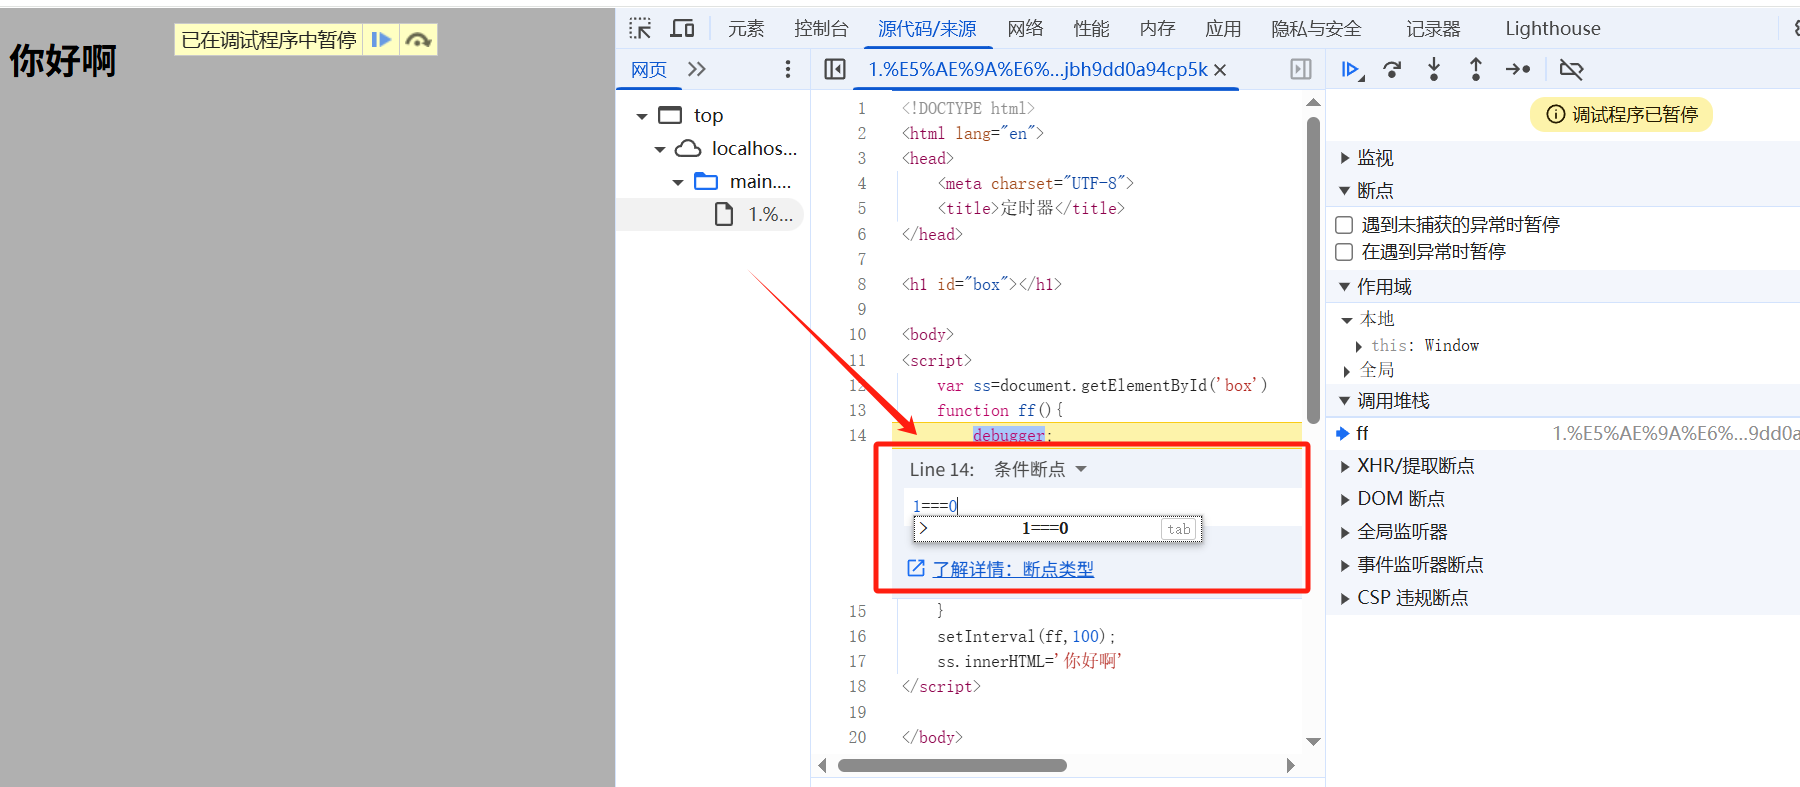
Task: Close the 1.%E5%AE%9A file tab
Action: pos(1220,70)
